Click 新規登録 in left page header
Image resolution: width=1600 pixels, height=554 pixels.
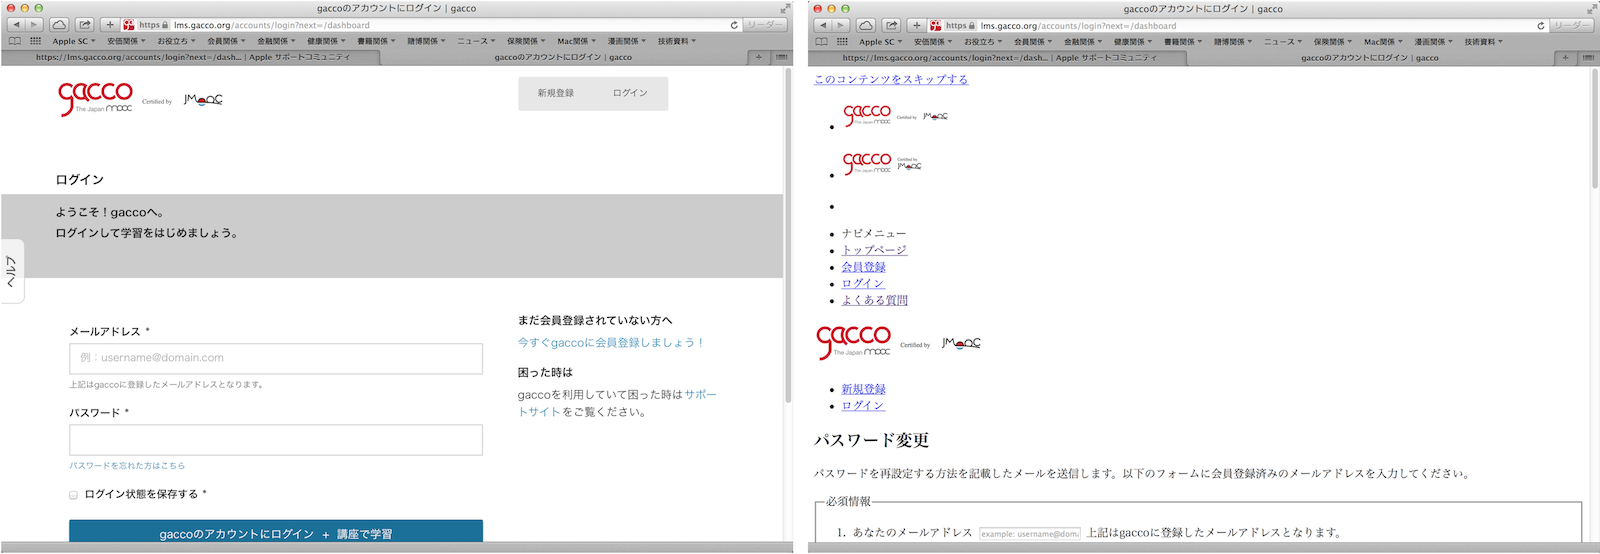point(556,93)
